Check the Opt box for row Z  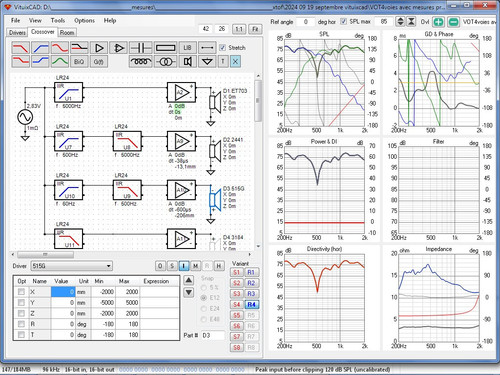(21, 313)
